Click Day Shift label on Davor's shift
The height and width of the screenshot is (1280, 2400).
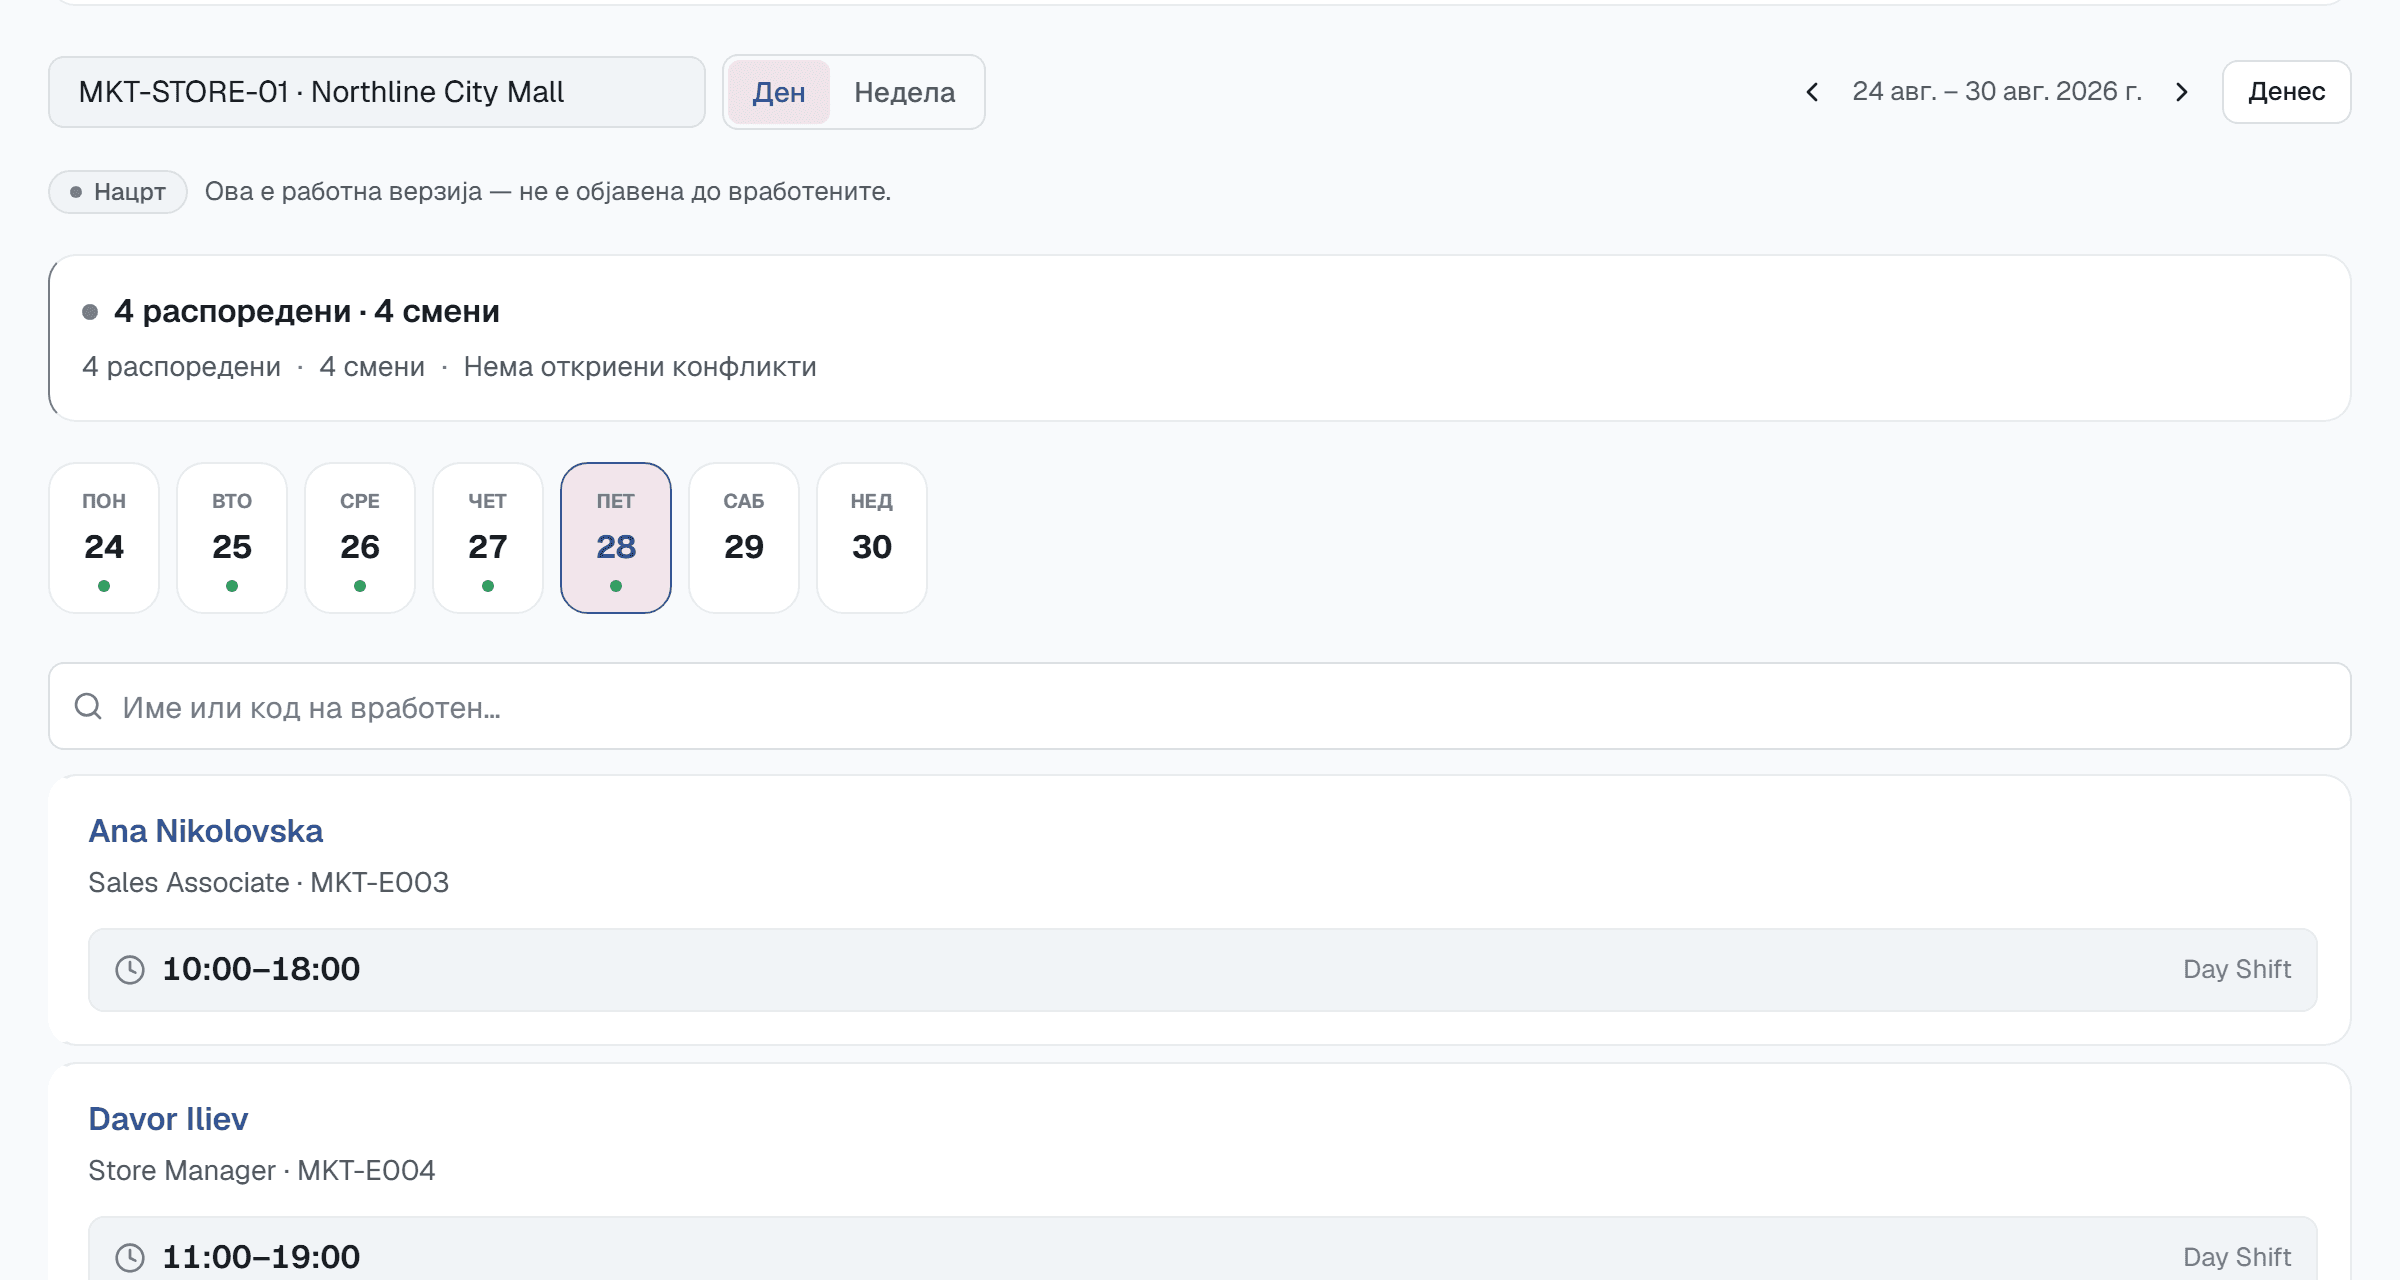(x=2237, y=1257)
